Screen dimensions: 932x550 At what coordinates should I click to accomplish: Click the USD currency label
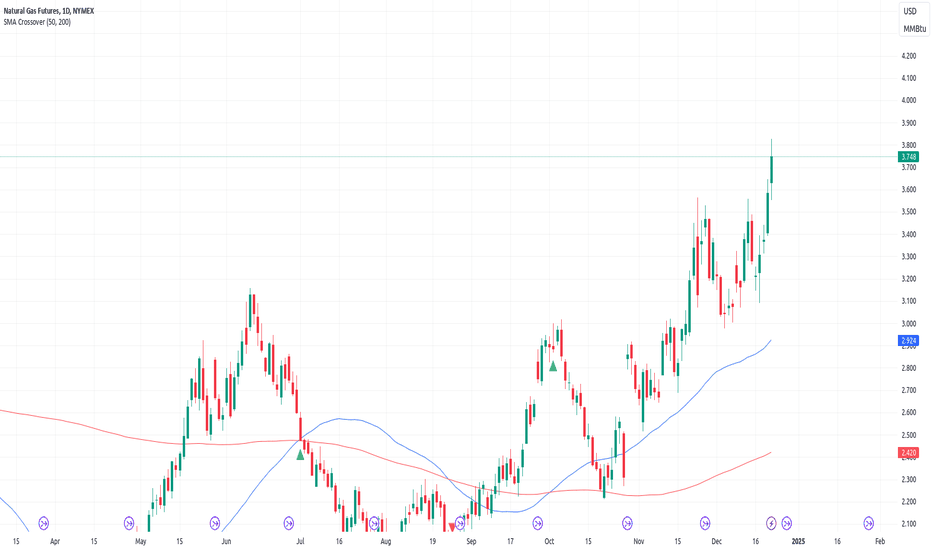[x=910, y=11]
